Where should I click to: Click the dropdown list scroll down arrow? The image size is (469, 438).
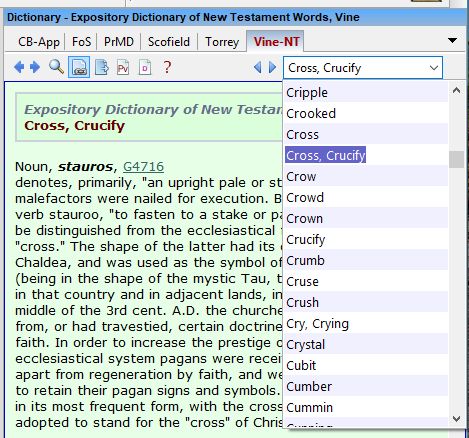[x=456, y=418]
